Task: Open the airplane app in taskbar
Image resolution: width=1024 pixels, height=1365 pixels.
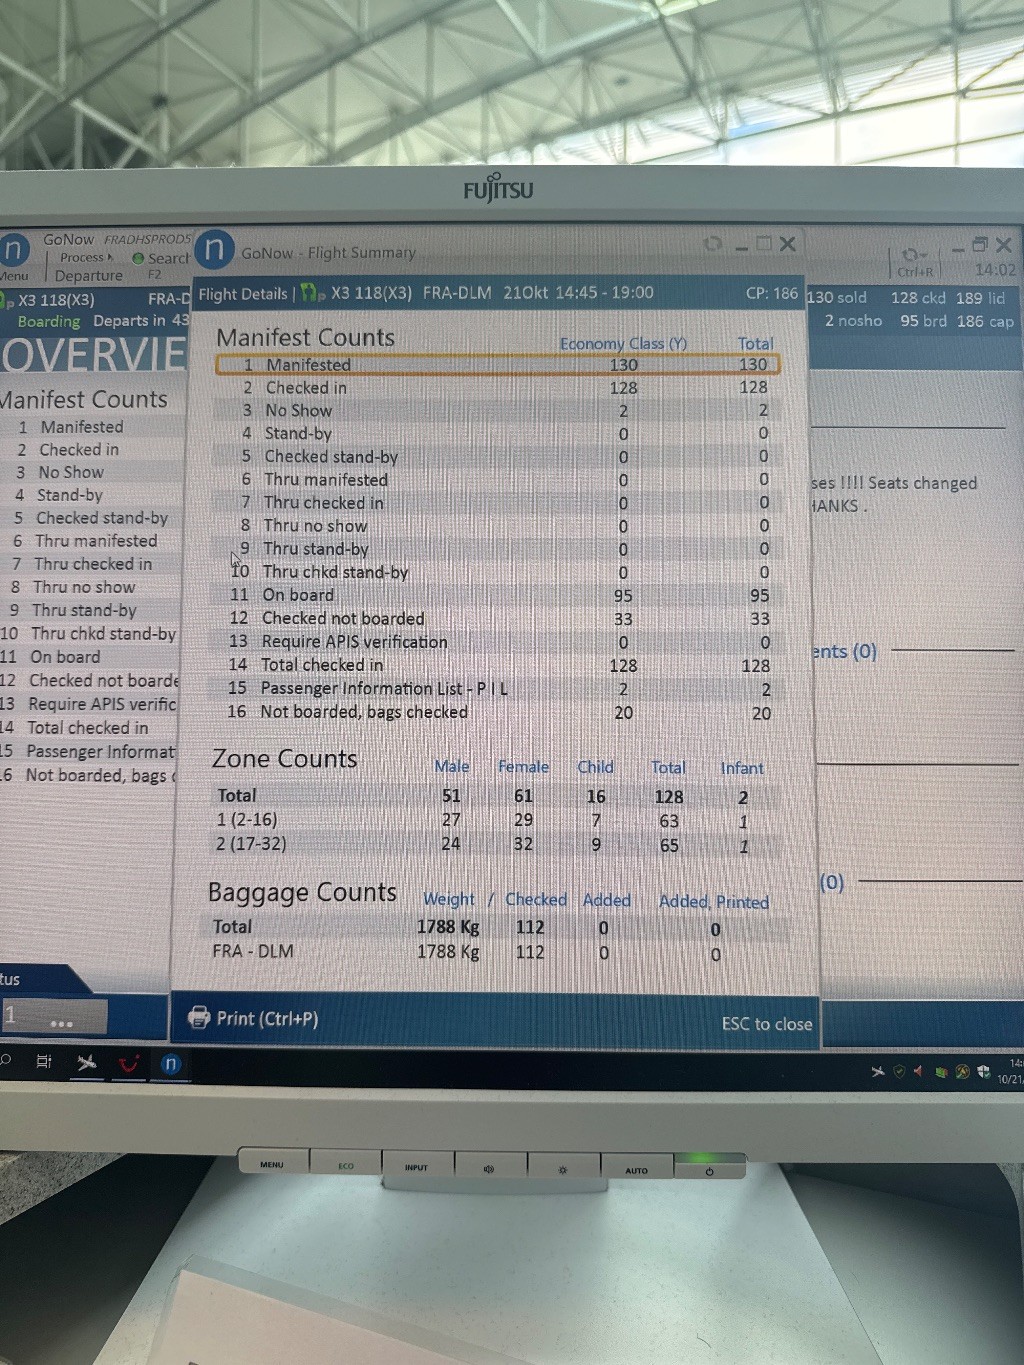Action: click(87, 1063)
